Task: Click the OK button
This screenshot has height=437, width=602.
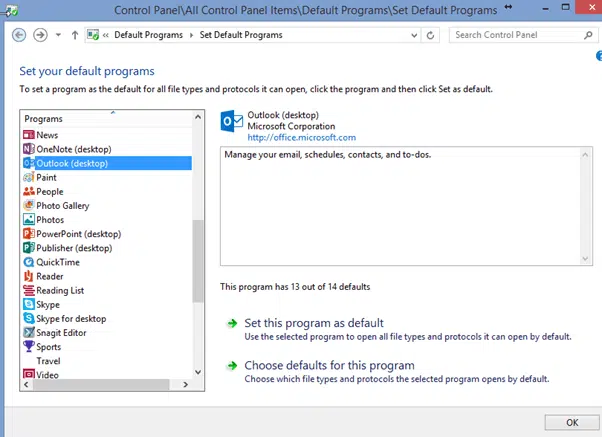Action: (x=572, y=422)
